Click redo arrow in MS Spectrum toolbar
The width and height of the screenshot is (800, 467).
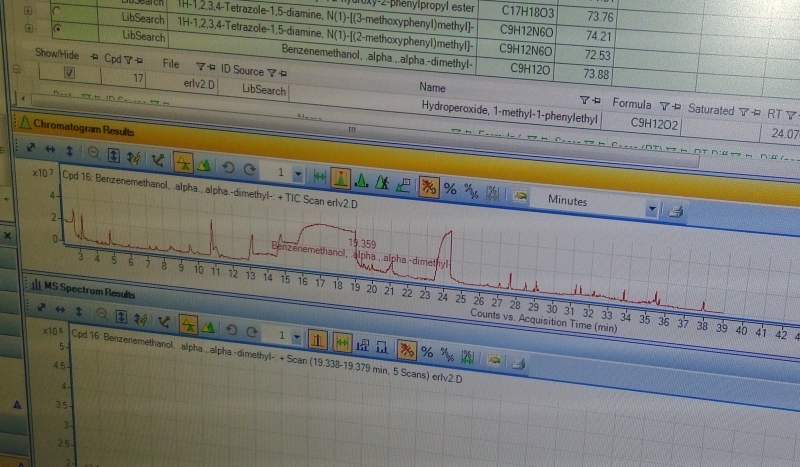(x=252, y=332)
